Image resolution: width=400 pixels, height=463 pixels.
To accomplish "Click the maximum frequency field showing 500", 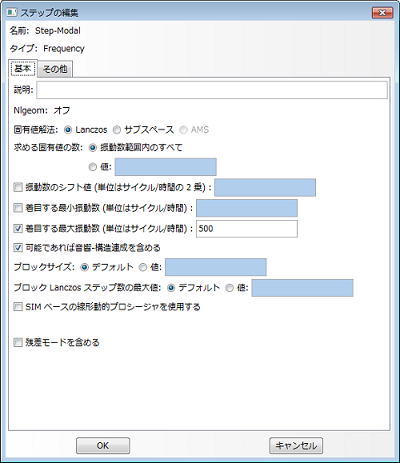I will coord(247,229).
